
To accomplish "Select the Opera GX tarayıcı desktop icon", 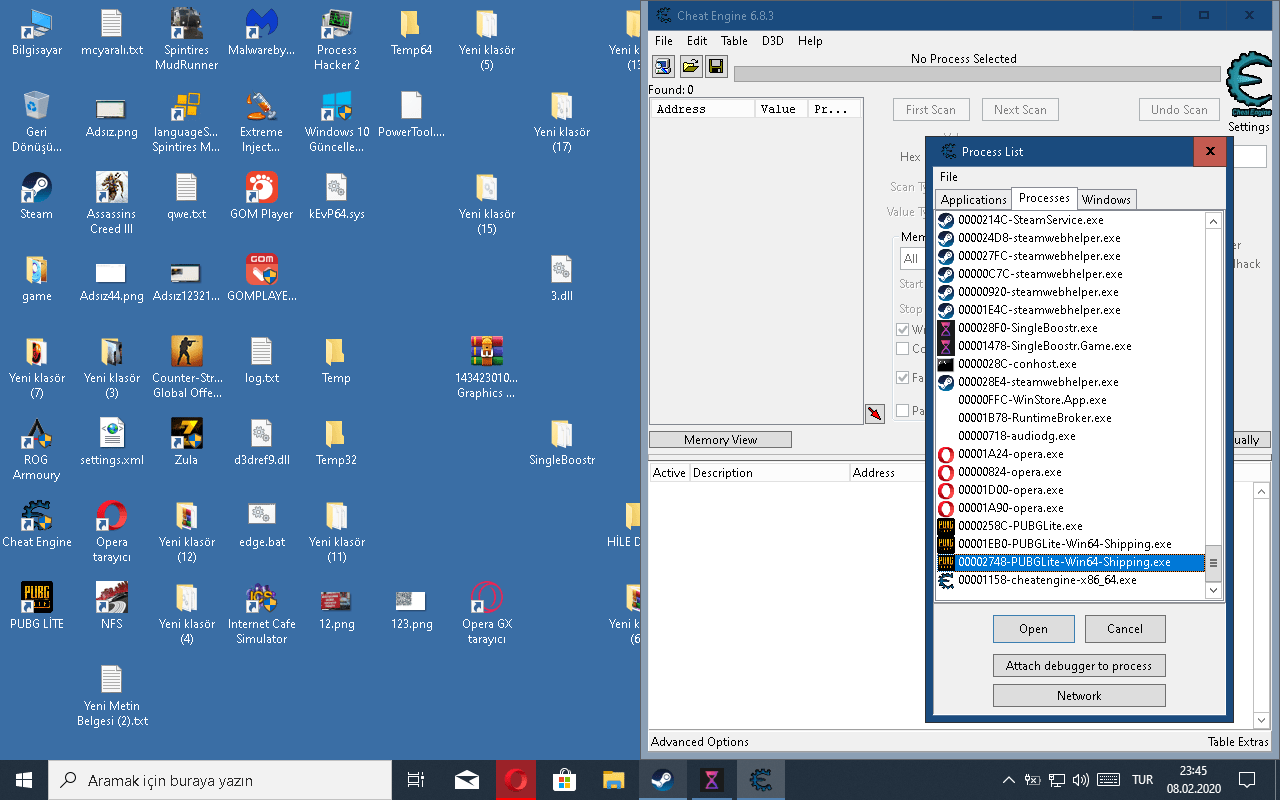I will click(487, 614).
